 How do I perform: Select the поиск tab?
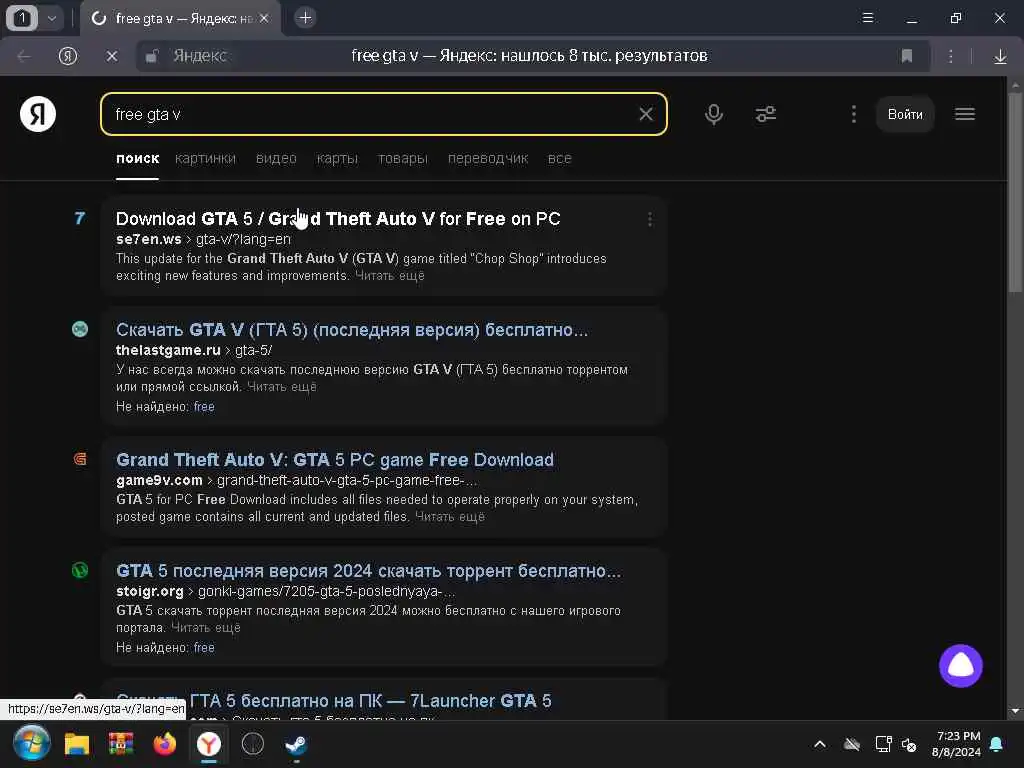click(137, 159)
